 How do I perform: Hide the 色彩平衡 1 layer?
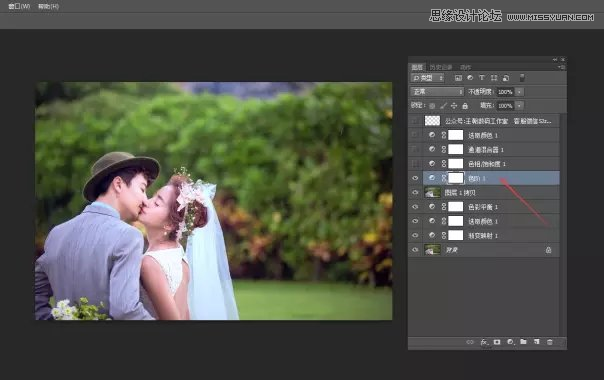(x=415, y=207)
